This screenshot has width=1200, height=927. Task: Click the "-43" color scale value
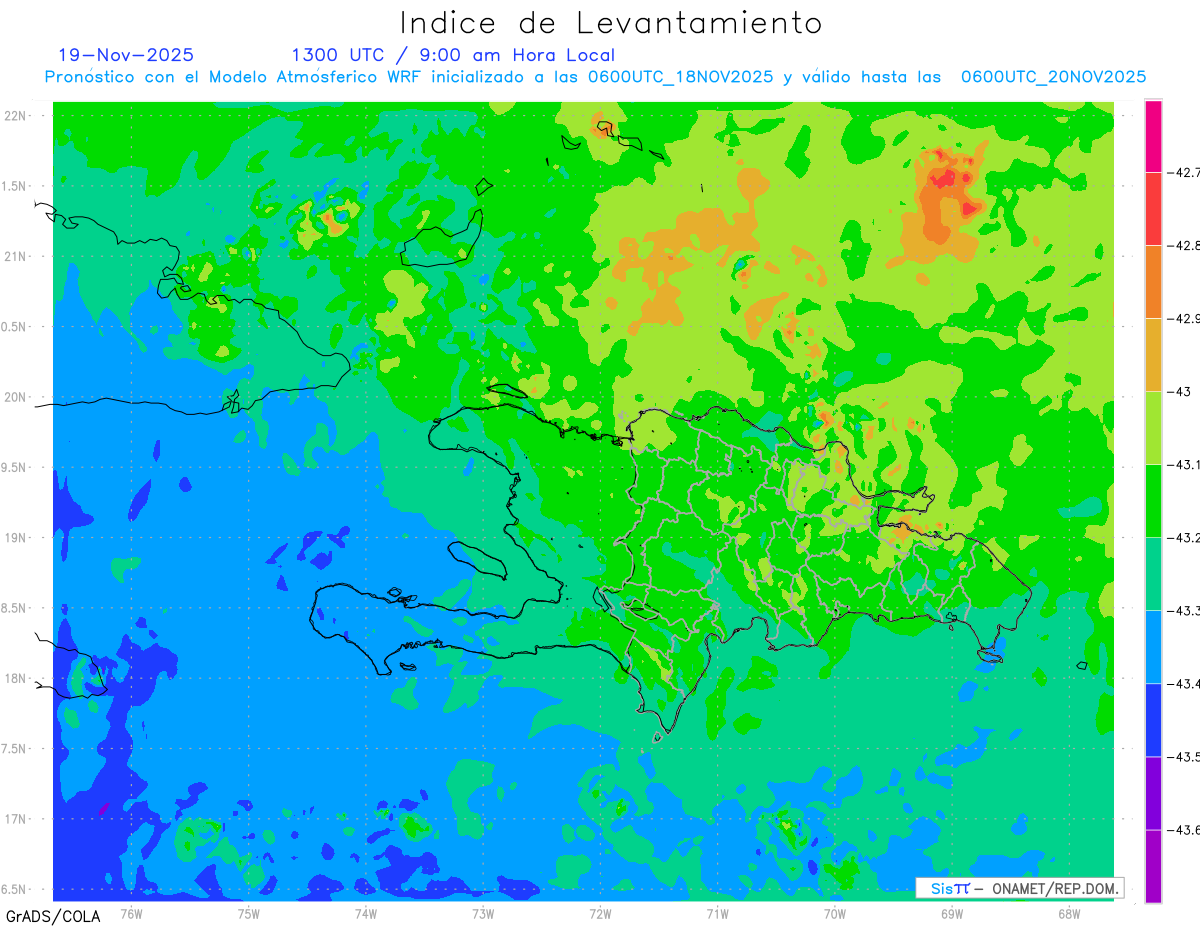coord(1180,392)
